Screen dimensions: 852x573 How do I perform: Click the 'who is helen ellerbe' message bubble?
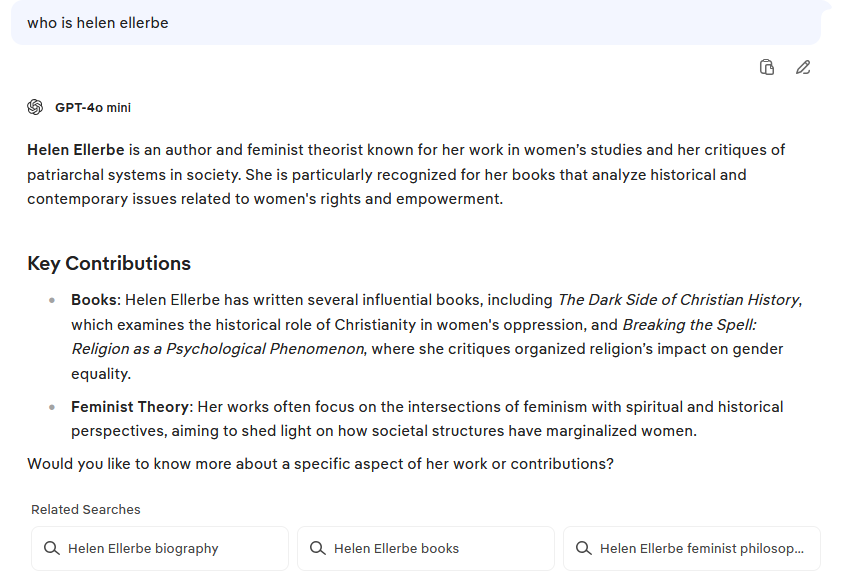[416, 23]
